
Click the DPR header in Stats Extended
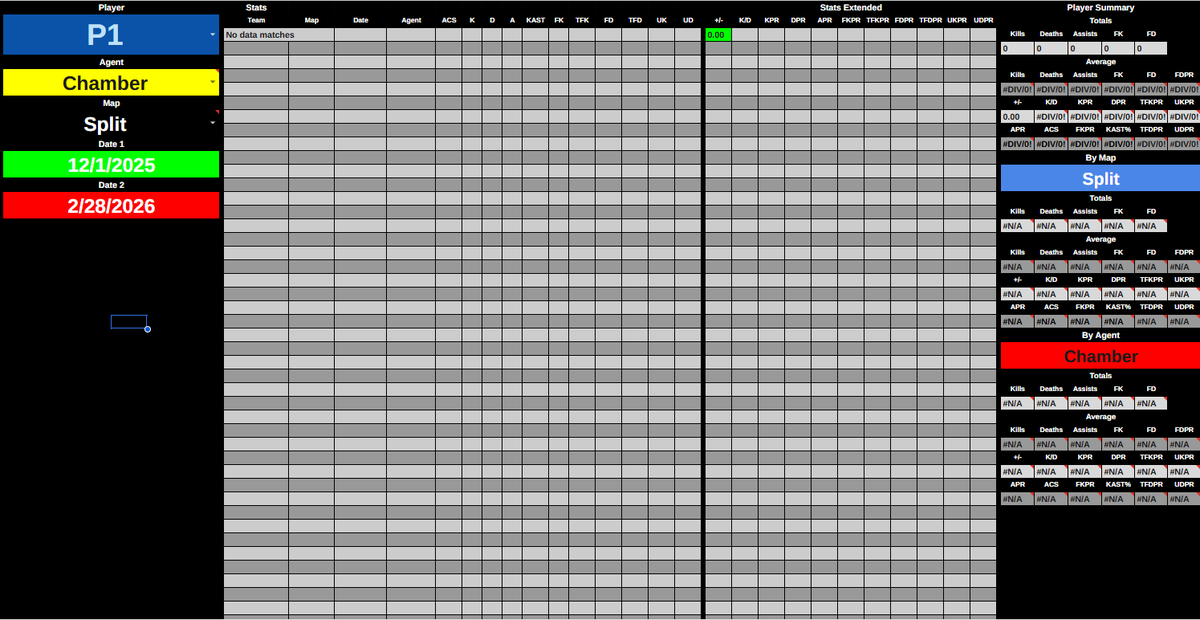pos(798,20)
